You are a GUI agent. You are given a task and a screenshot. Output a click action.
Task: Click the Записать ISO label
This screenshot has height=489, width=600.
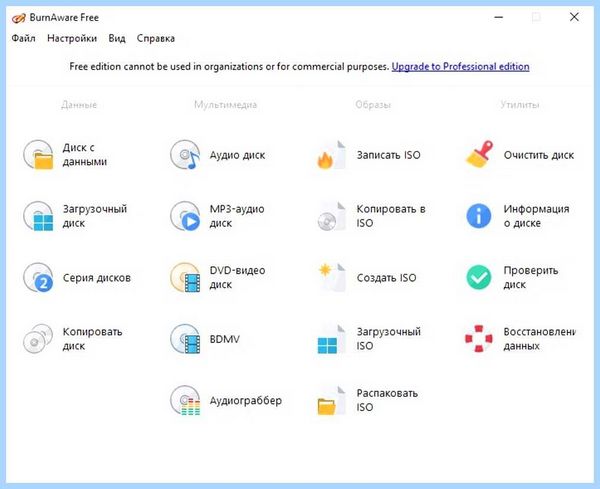click(x=388, y=155)
